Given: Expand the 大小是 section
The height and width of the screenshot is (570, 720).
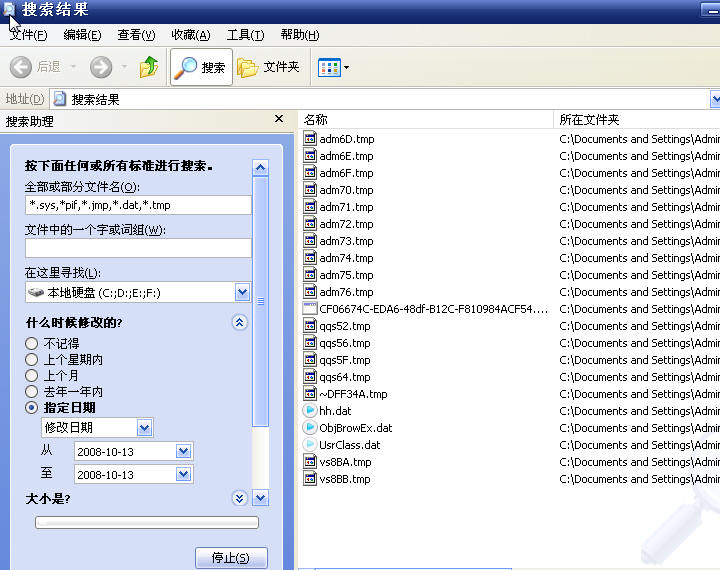Looking at the screenshot, I should pos(239,498).
